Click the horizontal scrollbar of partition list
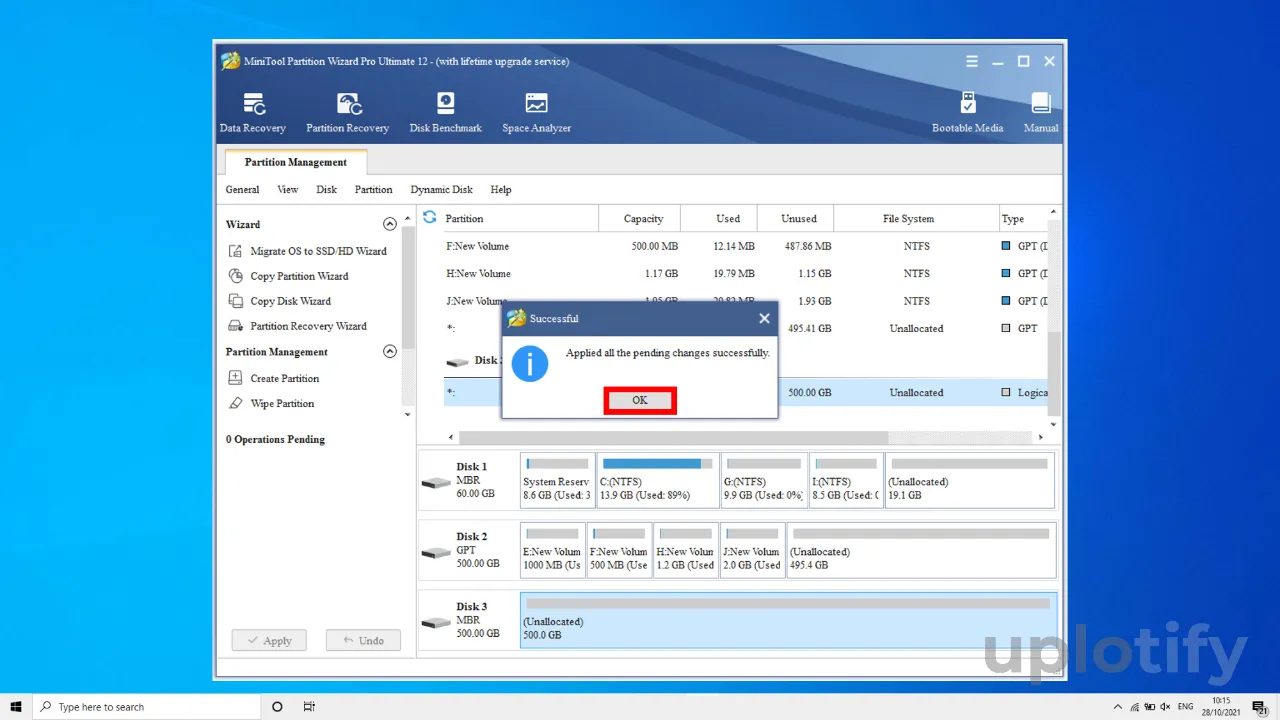The image size is (1280, 720). coord(673,437)
